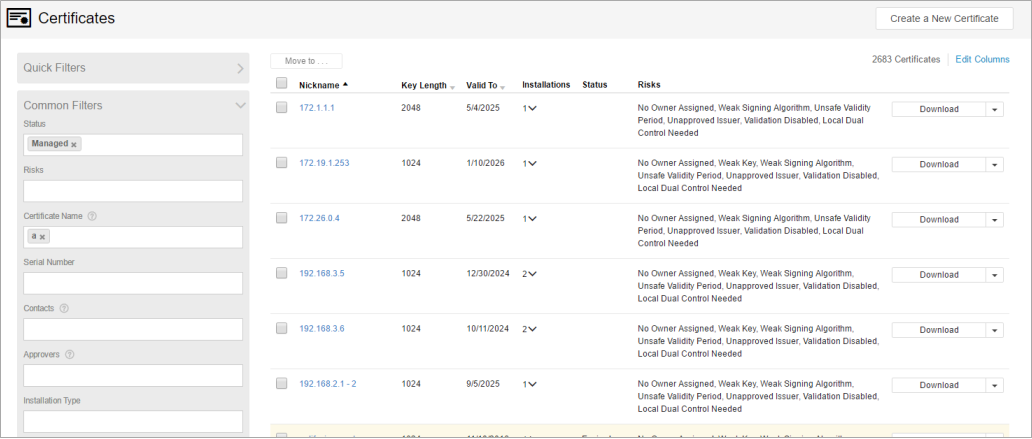Remove the 'a' certificate name filter tag
The width and height of the screenshot is (1032, 439).
tap(42, 237)
